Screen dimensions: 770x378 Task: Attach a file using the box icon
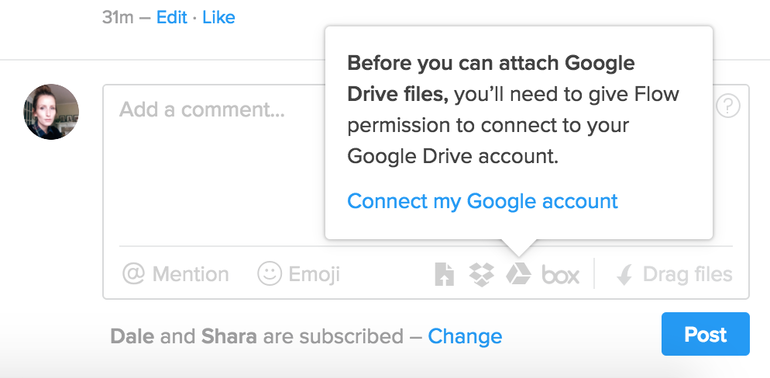coord(560,274)
